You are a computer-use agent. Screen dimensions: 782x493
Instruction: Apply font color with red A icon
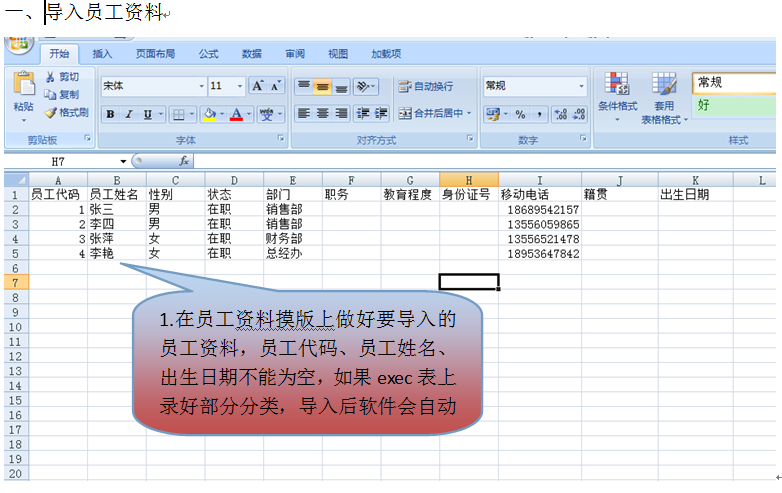(236, 114)
